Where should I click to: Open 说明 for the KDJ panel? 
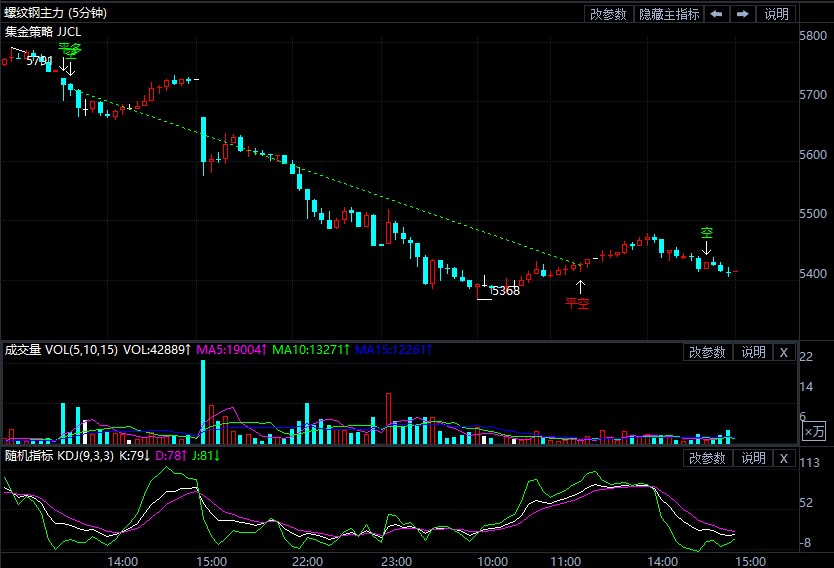[x=752, y=458]
